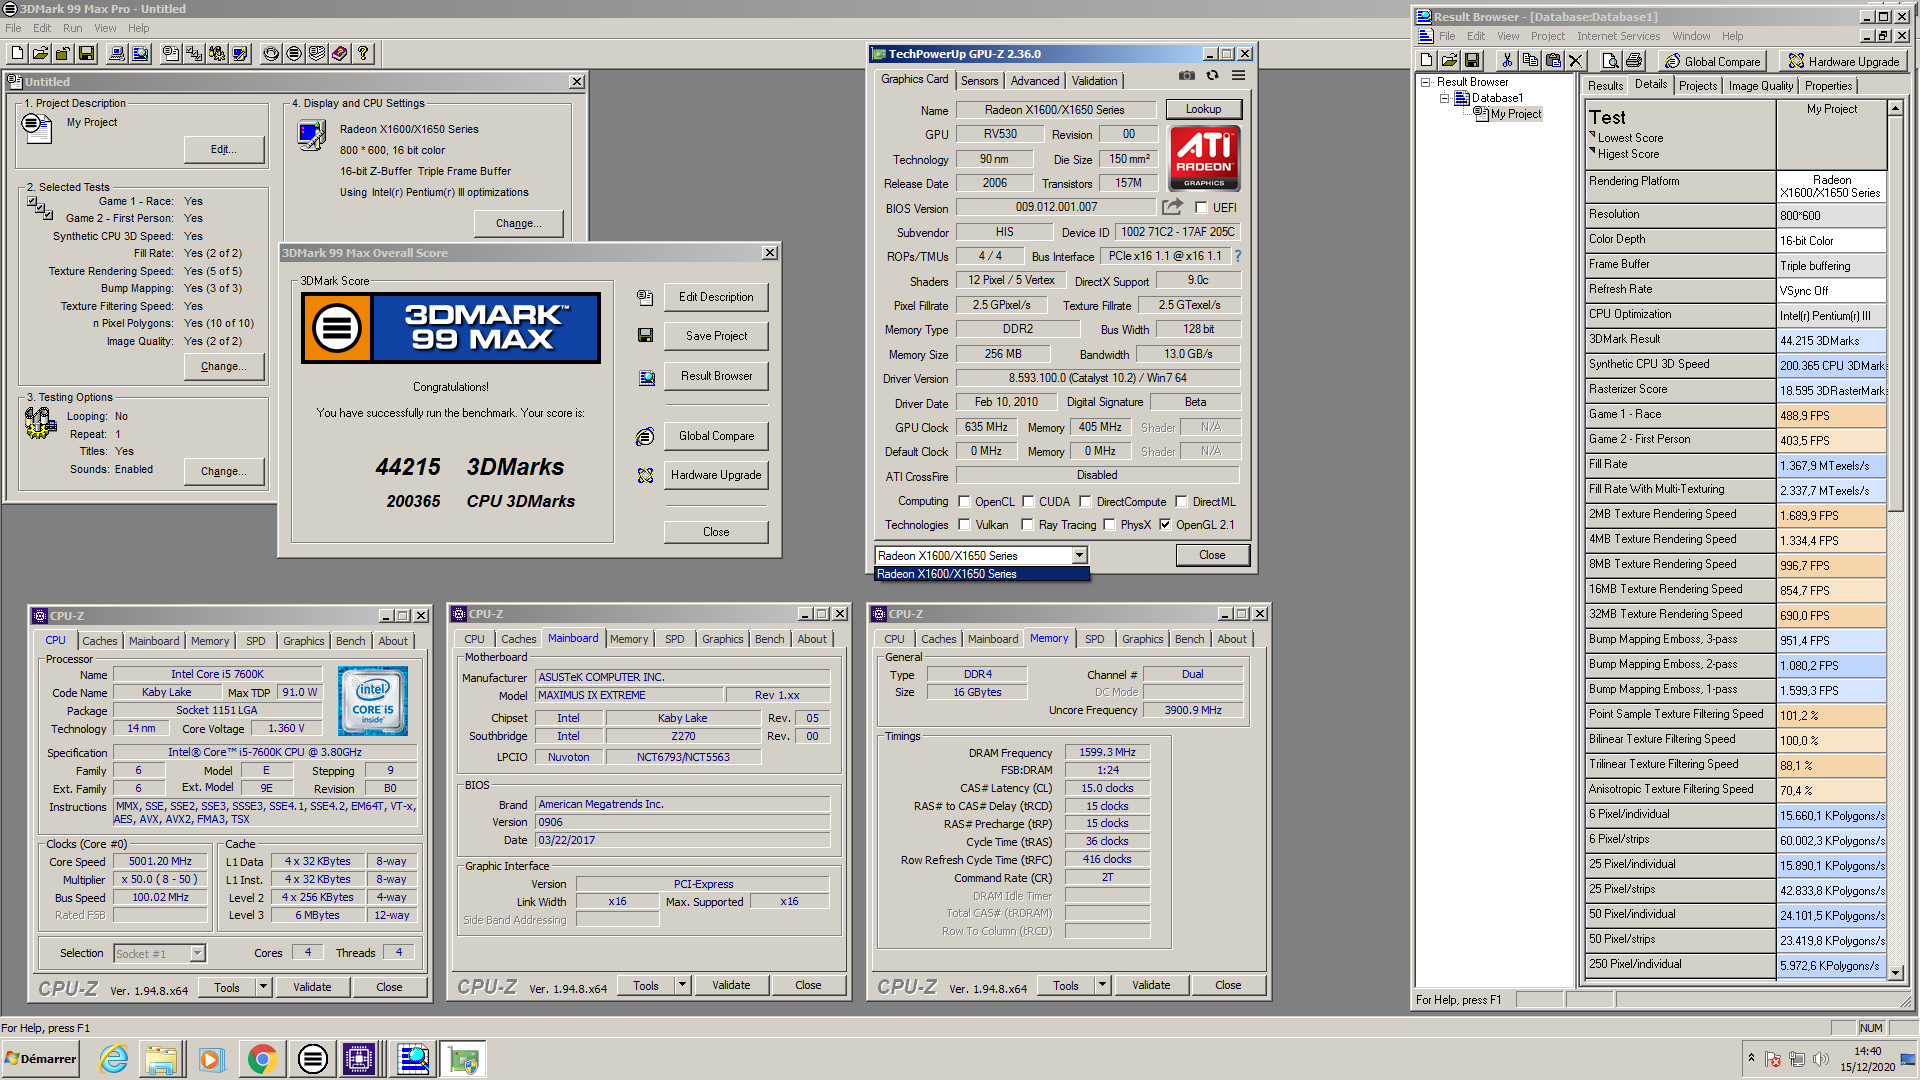Click the display settings monitor icon in 3DMark toolbar
Screen dimensions: 1920x1080
click(240, 53)
